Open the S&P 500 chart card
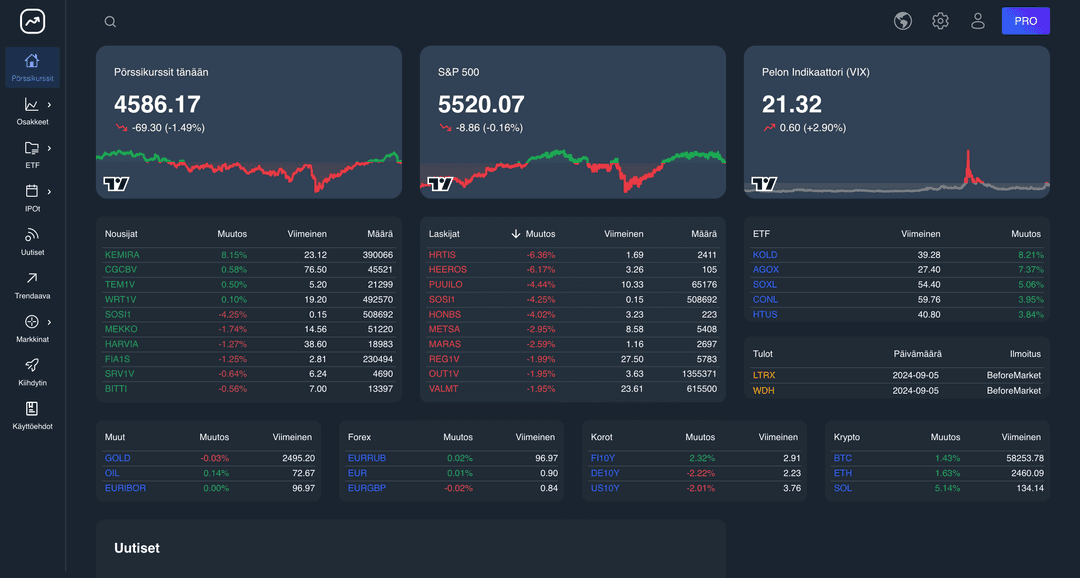The height and width of the screenshot is (578, 1080). pos(572,122)
